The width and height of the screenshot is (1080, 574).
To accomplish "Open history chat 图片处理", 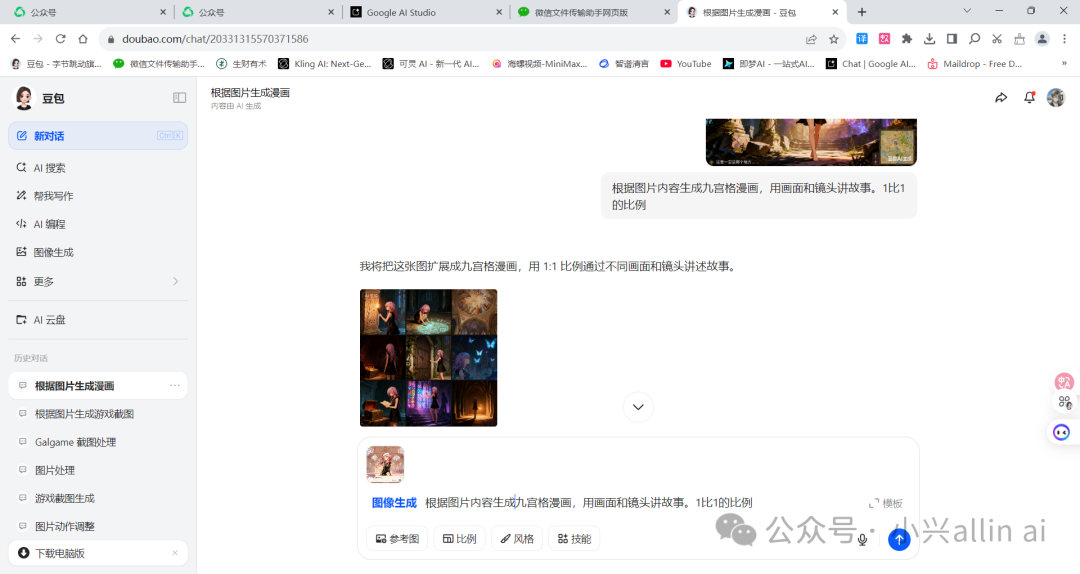I will pyautogui.click(x=98, y=470).
